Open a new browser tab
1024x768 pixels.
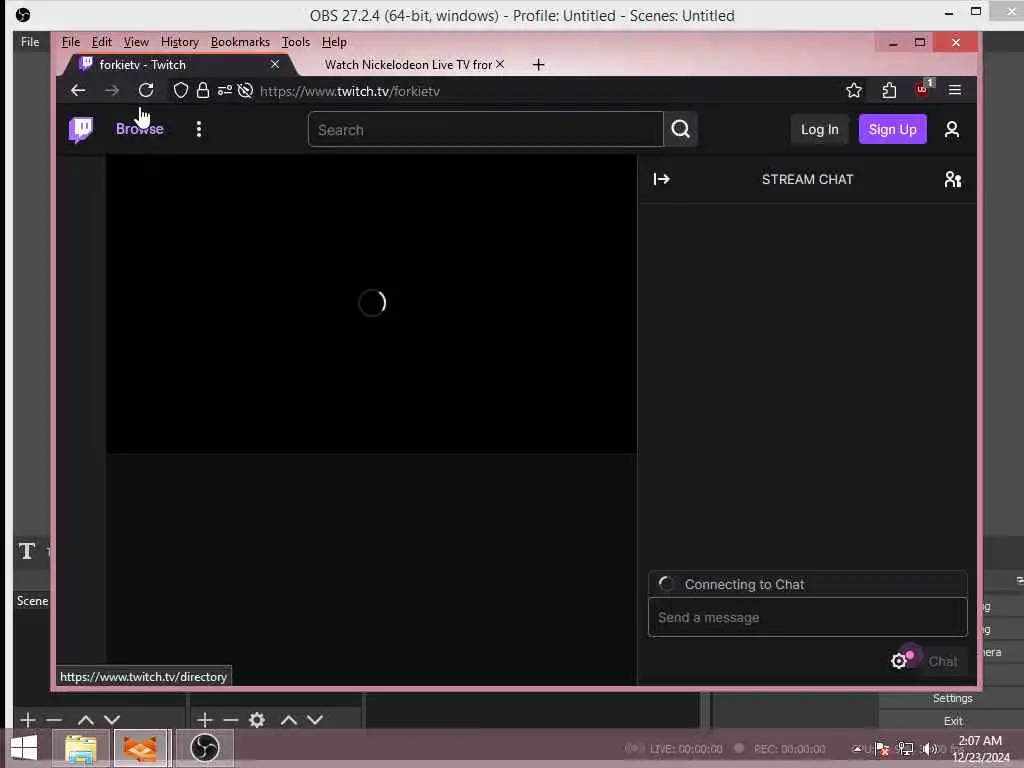pos(538,65)
